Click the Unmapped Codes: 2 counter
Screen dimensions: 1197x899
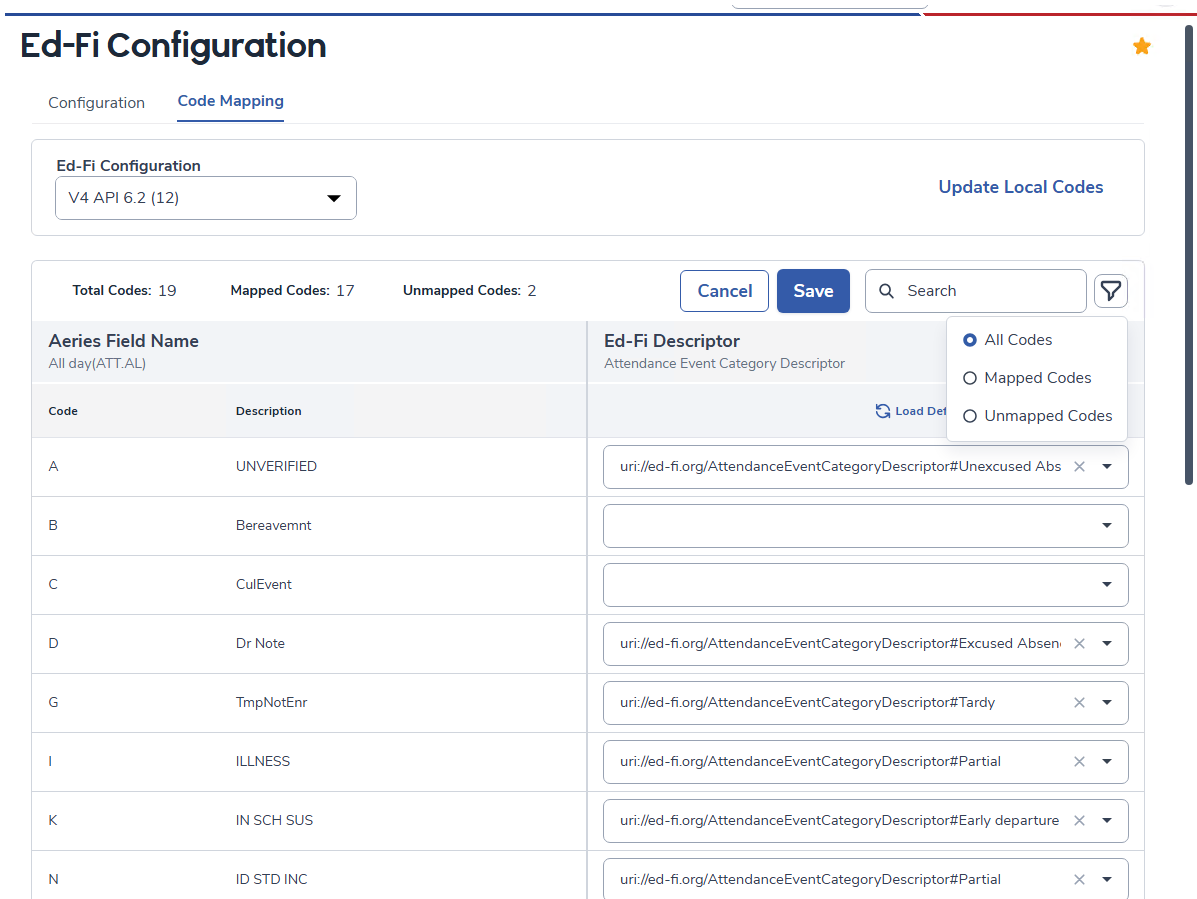pos(469,291)
